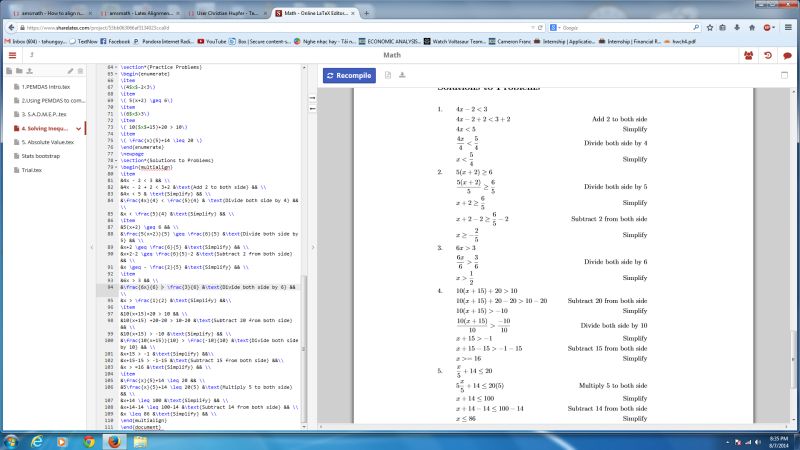Fold the multialign block at line 79
800x450 pixels.
116,167
